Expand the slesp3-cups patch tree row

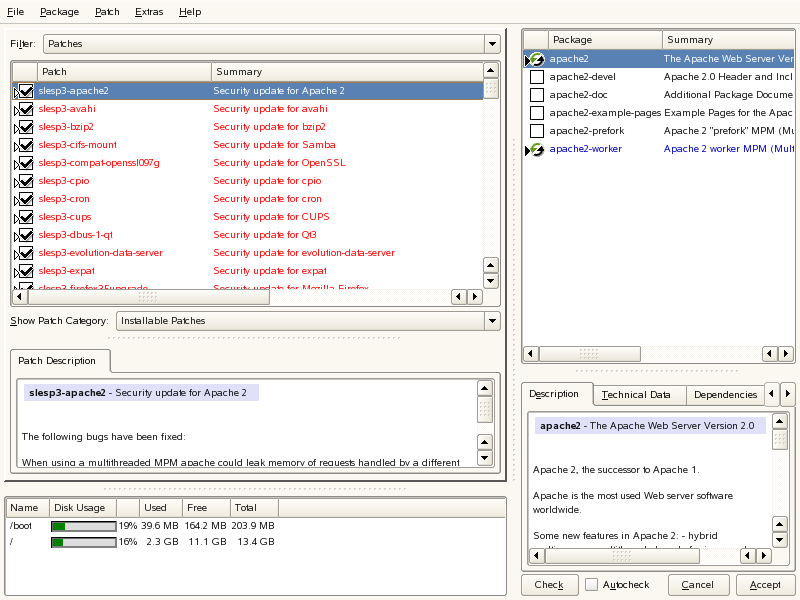coord(16,217)
